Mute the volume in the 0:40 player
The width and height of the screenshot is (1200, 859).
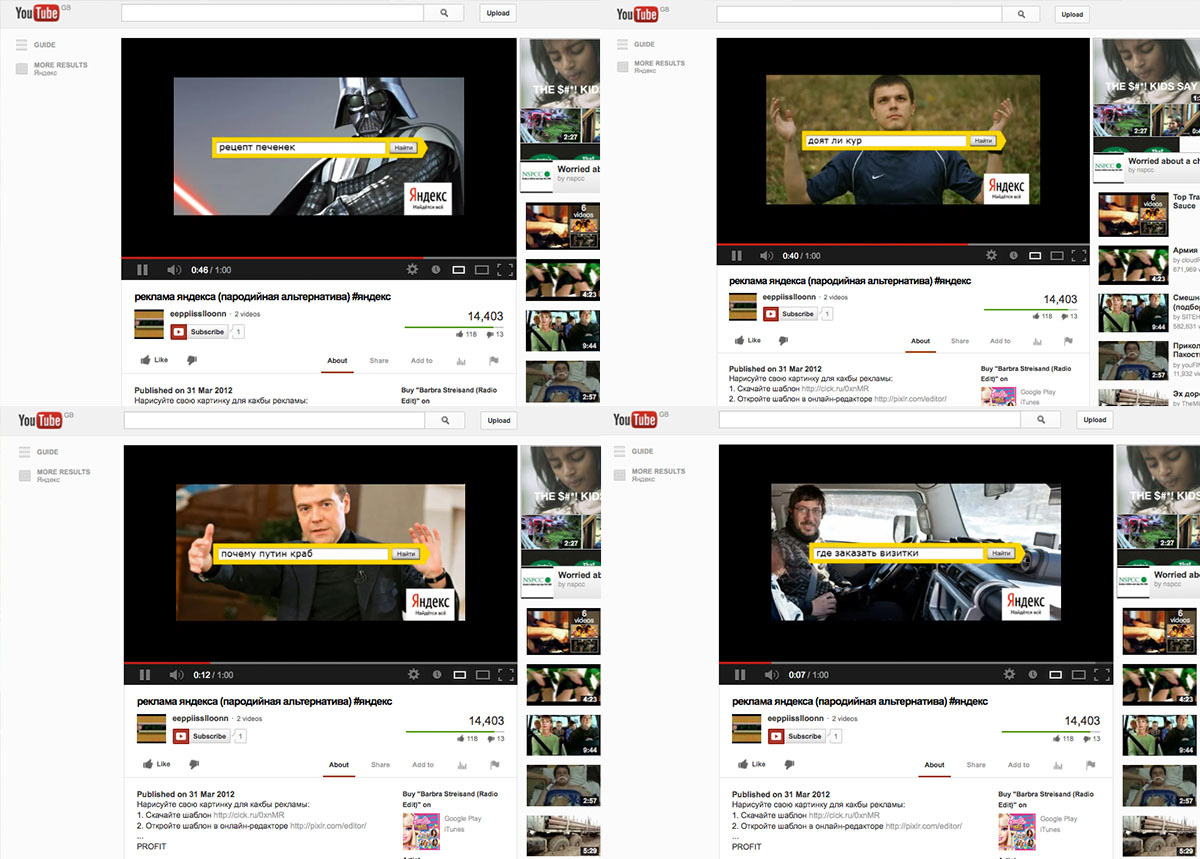(x=766, y=256)
